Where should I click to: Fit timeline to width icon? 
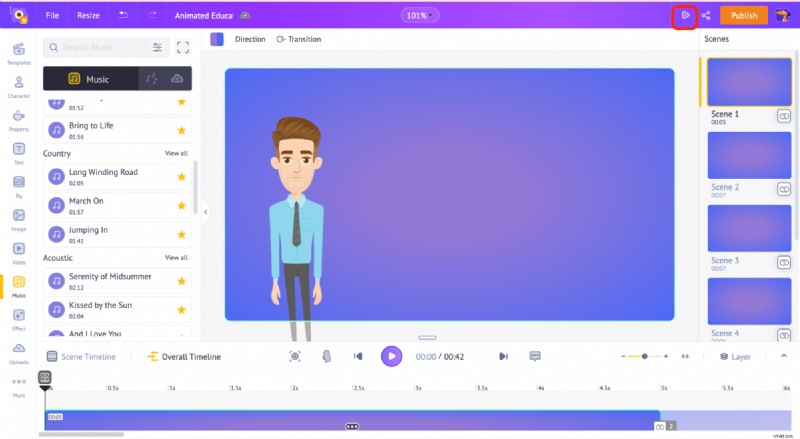[x=685, y=356]
